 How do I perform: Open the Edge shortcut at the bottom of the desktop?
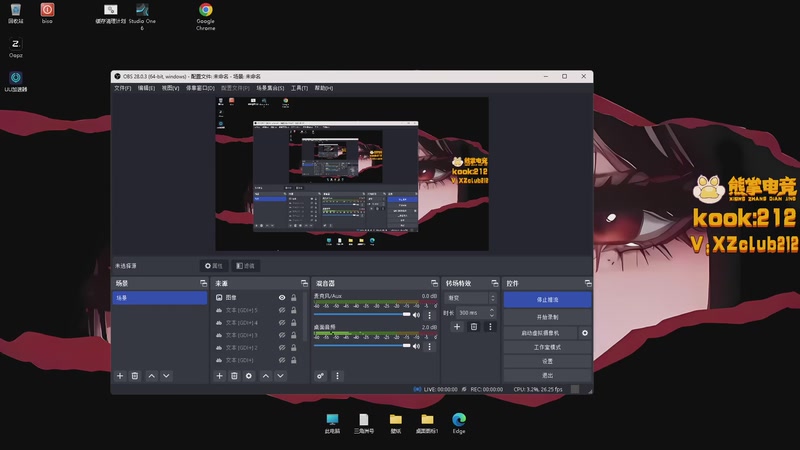click(459, 423)
